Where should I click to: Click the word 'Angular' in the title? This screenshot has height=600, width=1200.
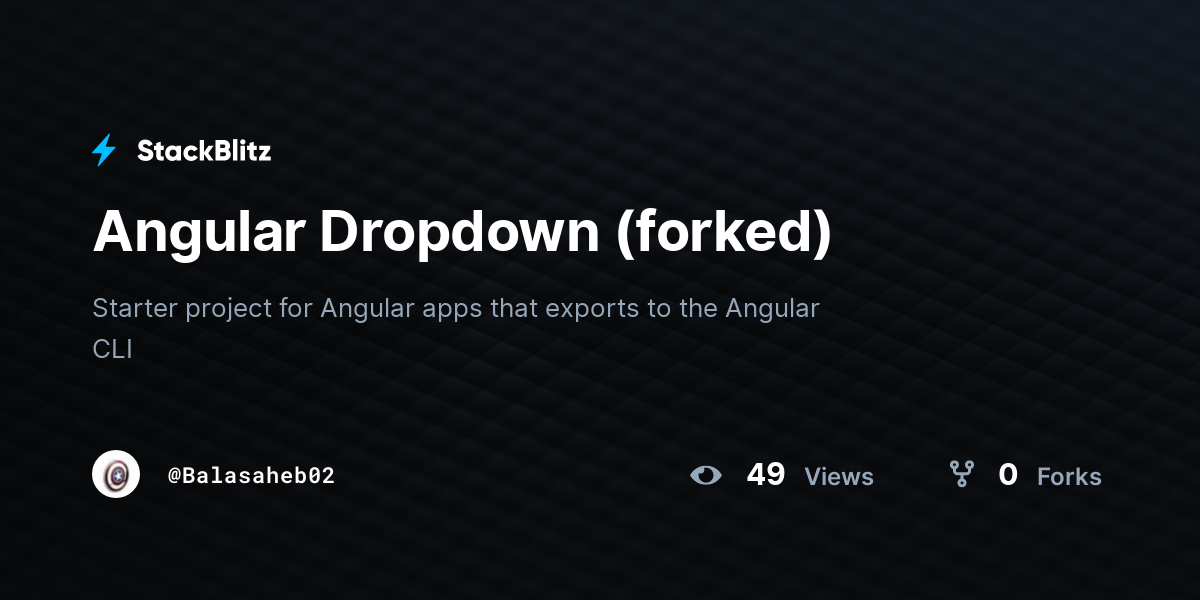pyautogui.click(x=198, y=233)
